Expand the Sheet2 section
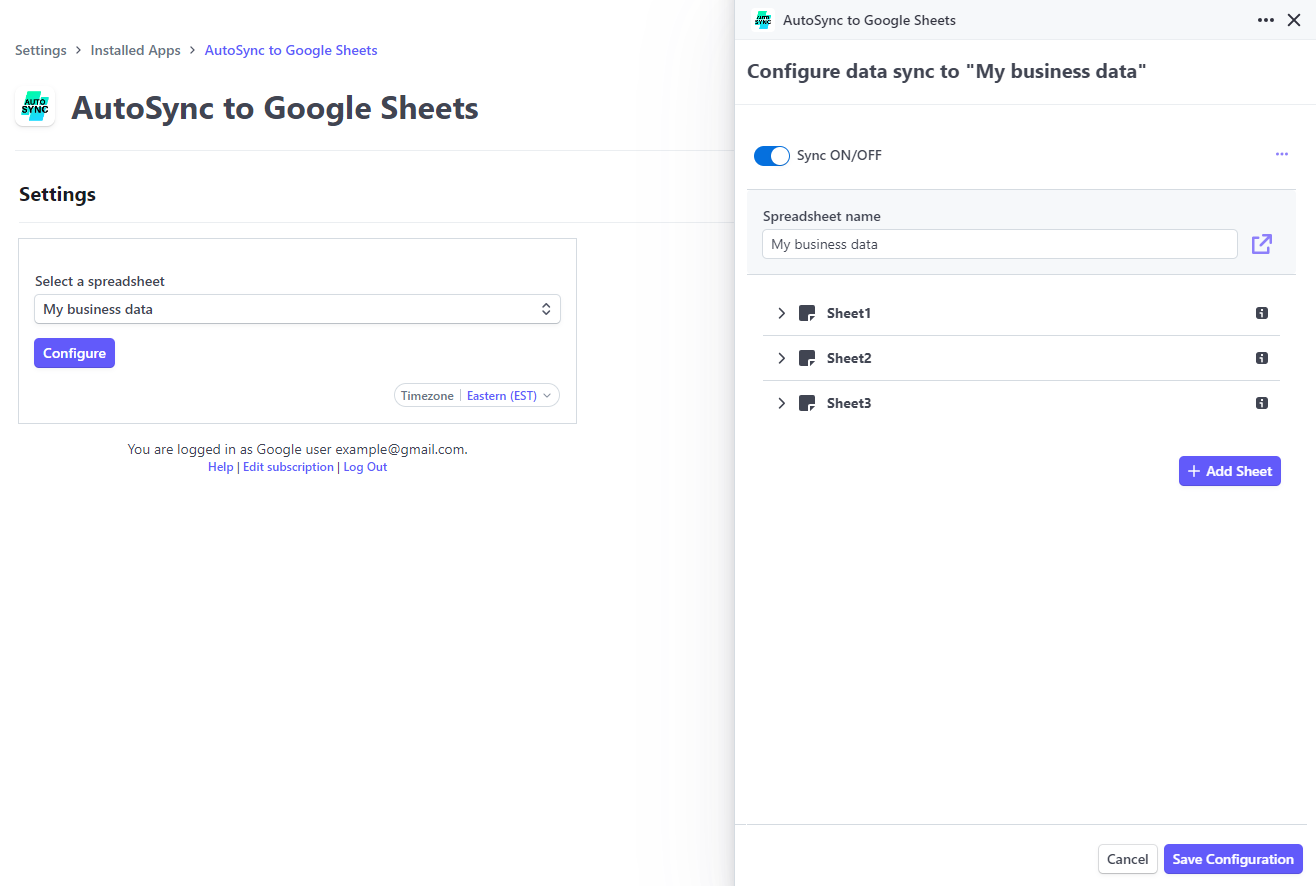1316x886 pixels. (781, 358)
